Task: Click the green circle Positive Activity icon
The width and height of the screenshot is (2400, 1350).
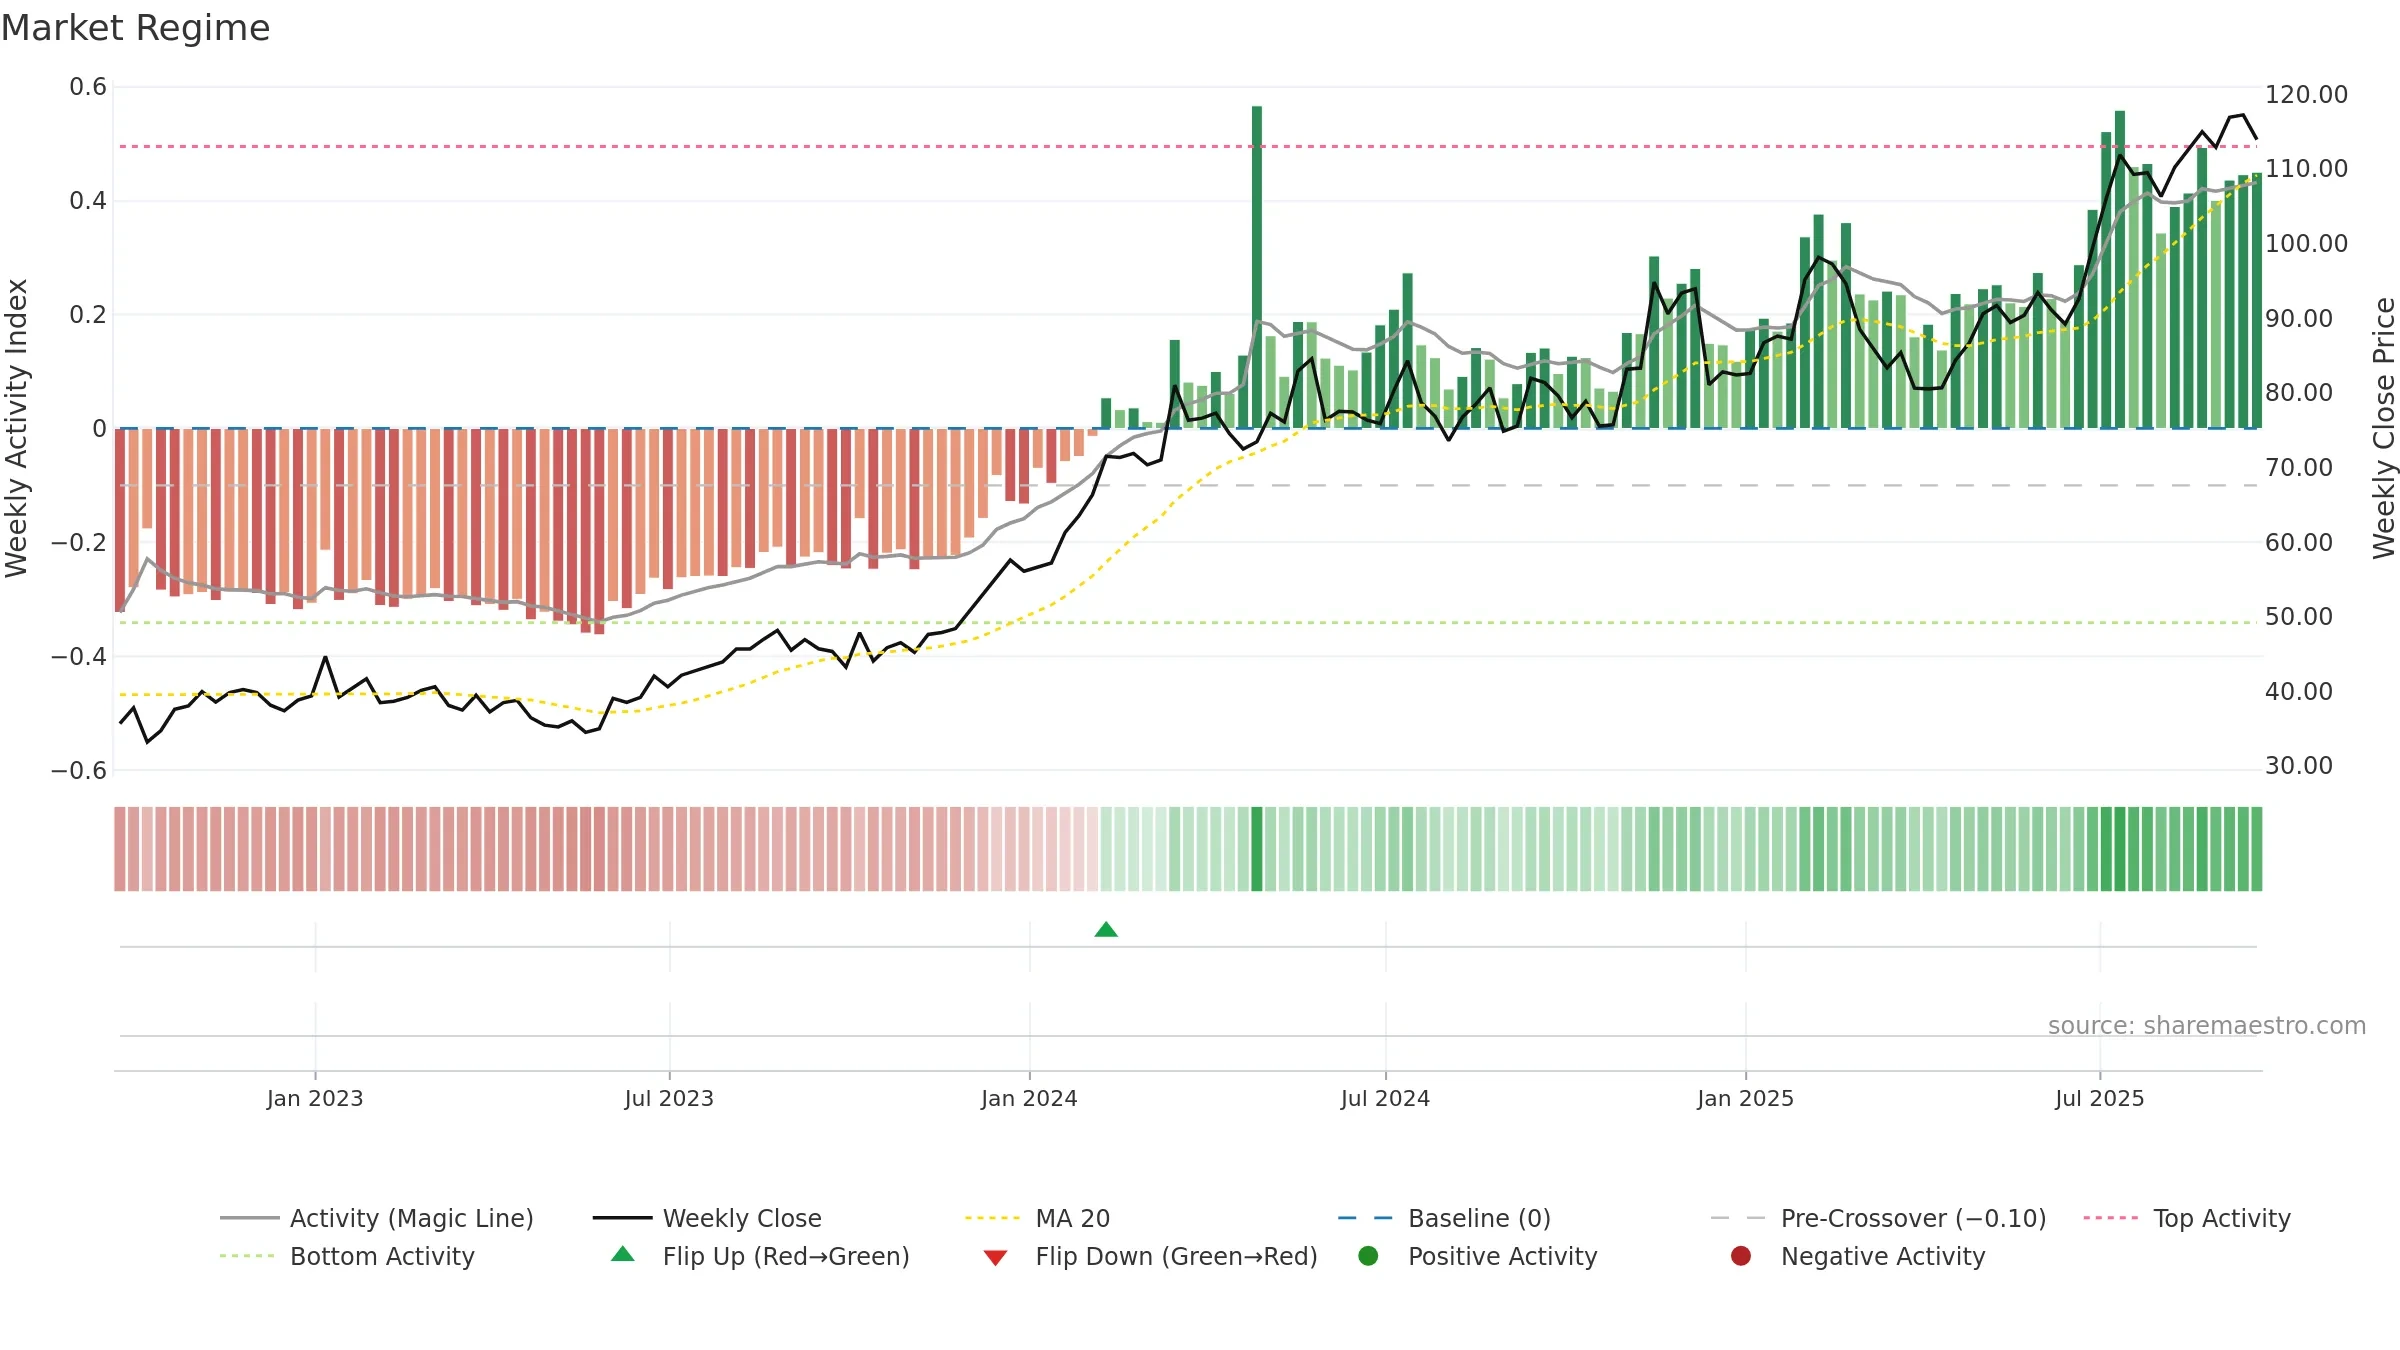Action: click(1369, 1256)
